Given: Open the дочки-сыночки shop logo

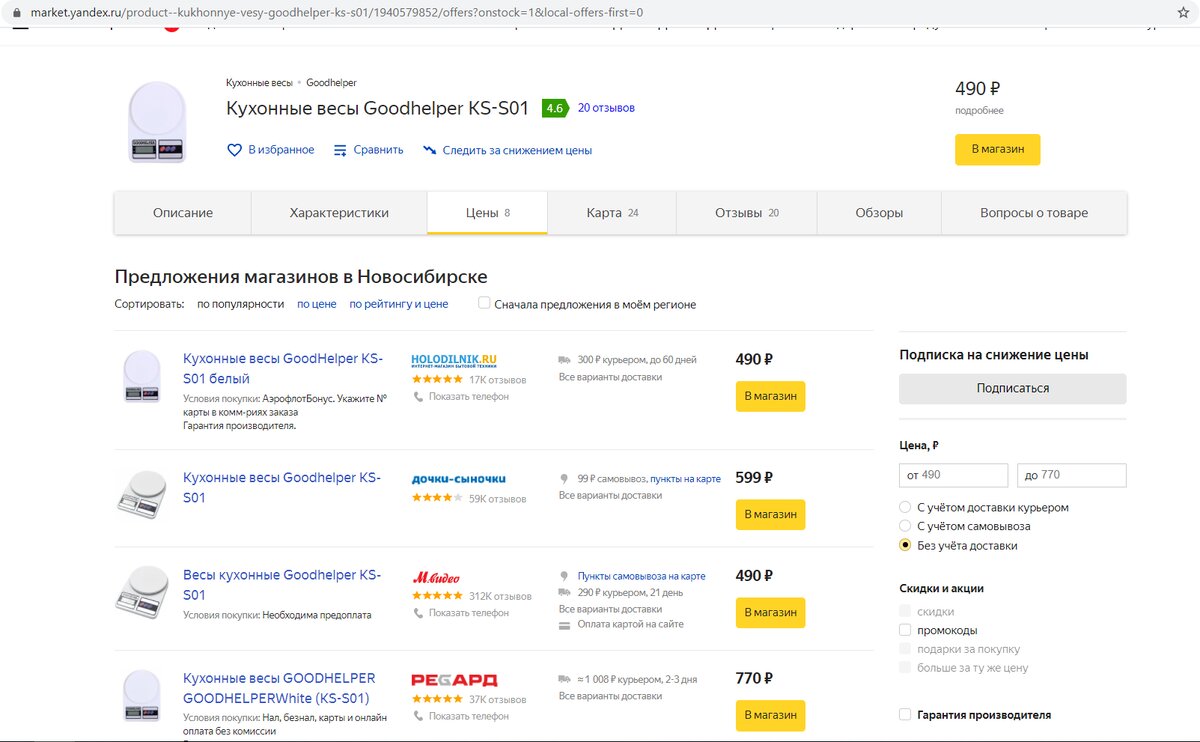Looking at the screenshot, I should tap(459, 479).
